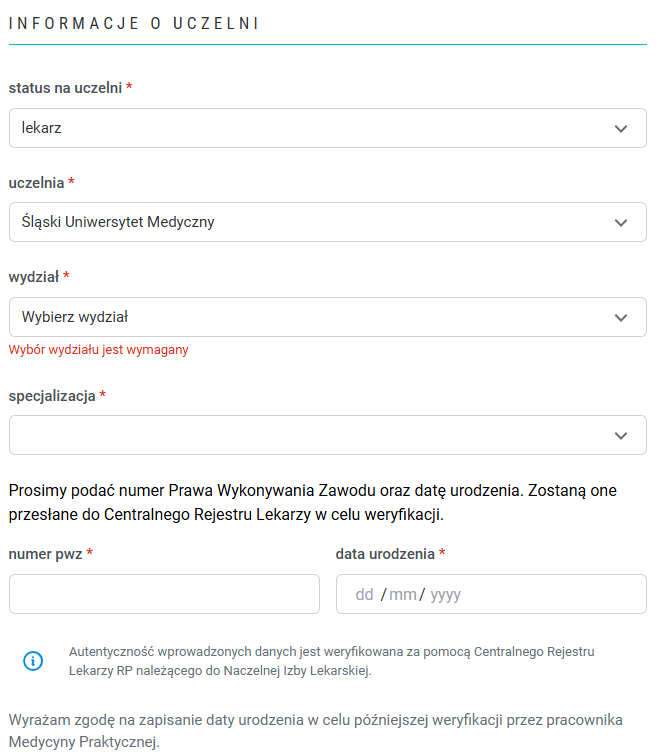Select the 'dd' day segment of birth date

[x=365, y=595]
